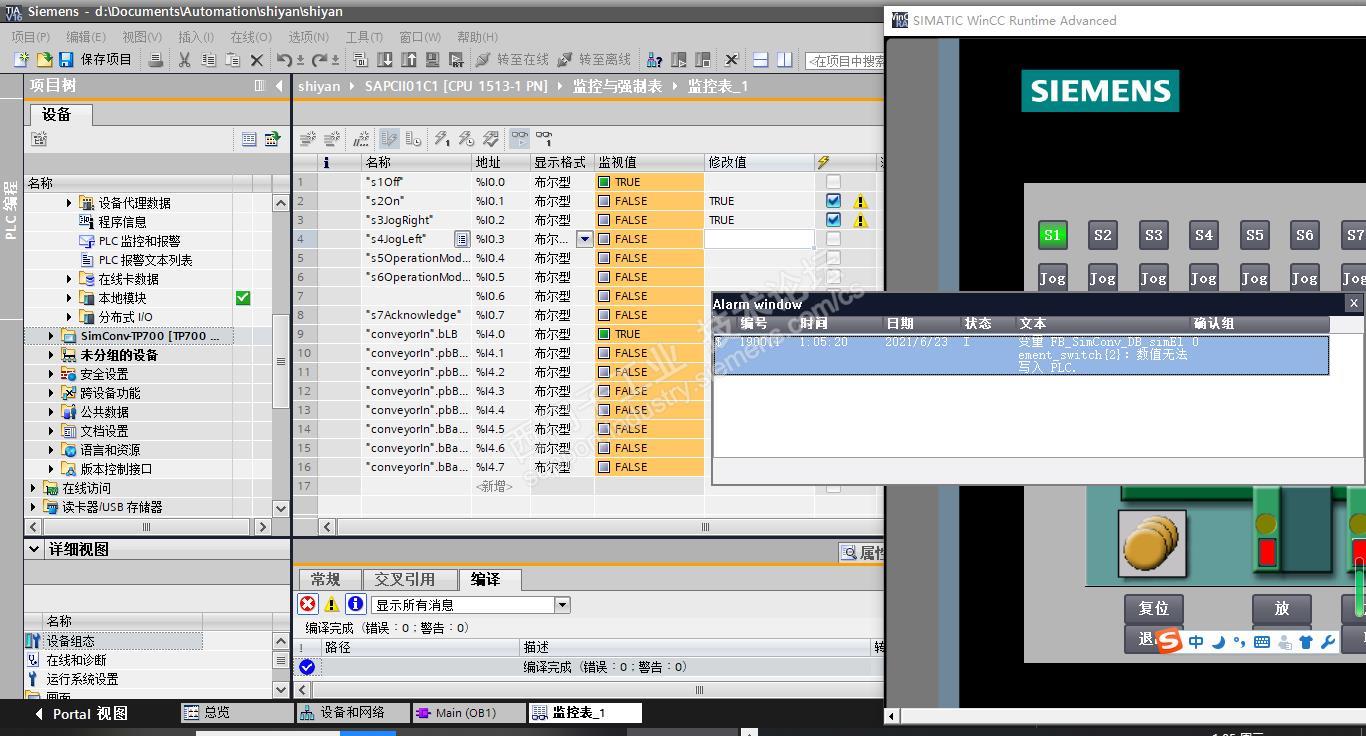Toggle the modify checkbox for s1Off row

(x=833, y=182)
